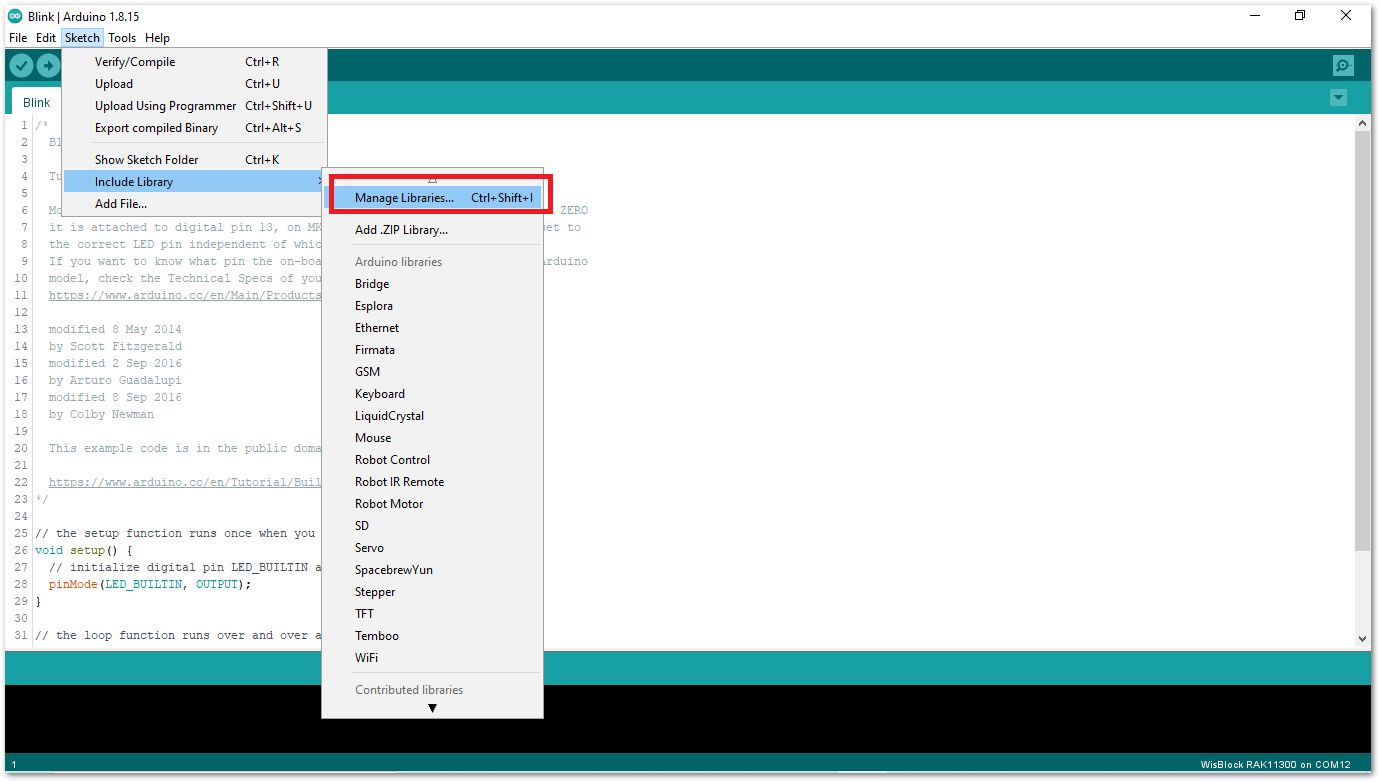Open the arduino.cc Products link in code
This screenshot has width=1380, height=782.
[185, 295]
